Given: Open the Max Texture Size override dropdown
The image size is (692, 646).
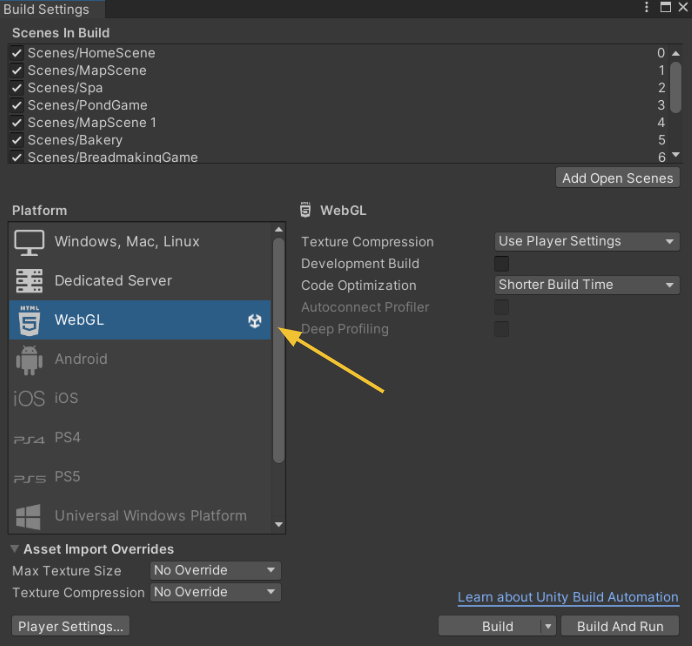Looking at the screenshot, I should pyautogui.click(x=215, y=571).
